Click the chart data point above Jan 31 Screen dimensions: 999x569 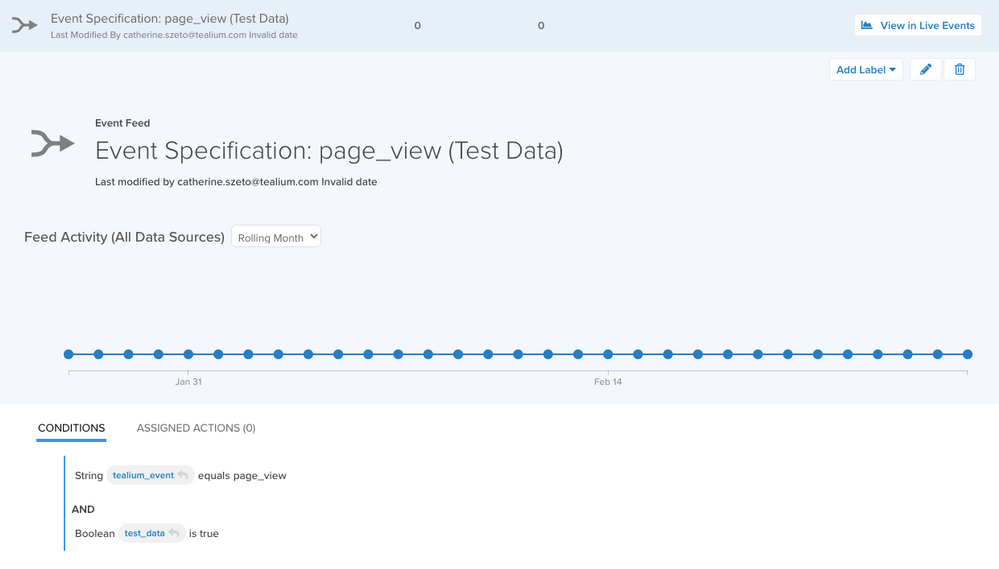[189, 354]
